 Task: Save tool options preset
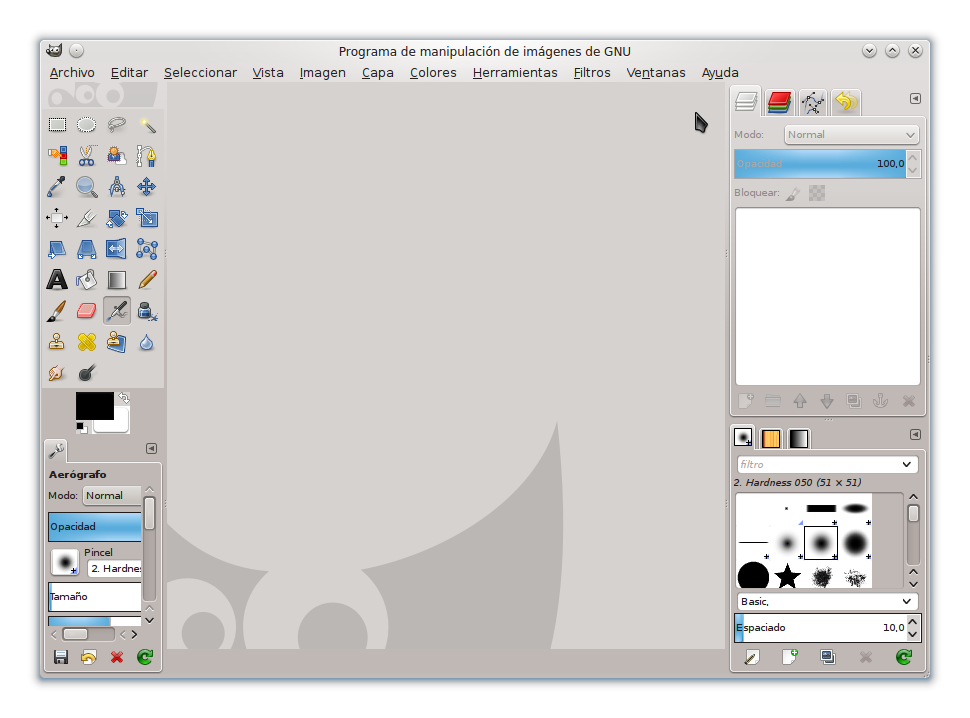pyautogui.click(x=61, y=657)
